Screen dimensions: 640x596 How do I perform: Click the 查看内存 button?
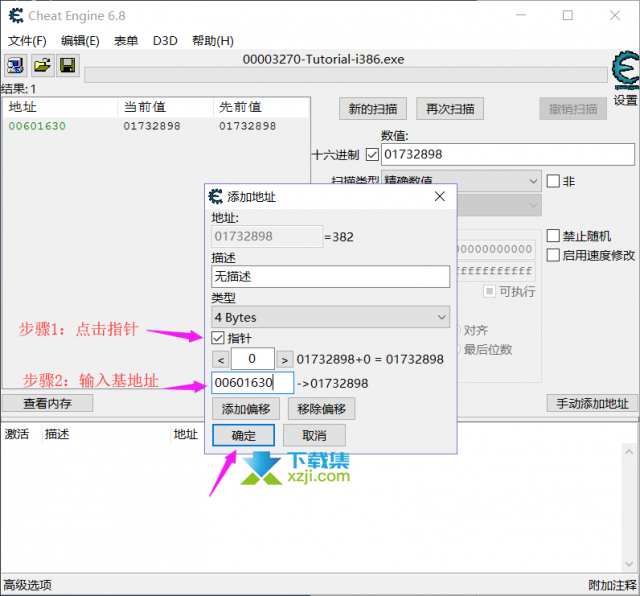[x=47, y=403]
